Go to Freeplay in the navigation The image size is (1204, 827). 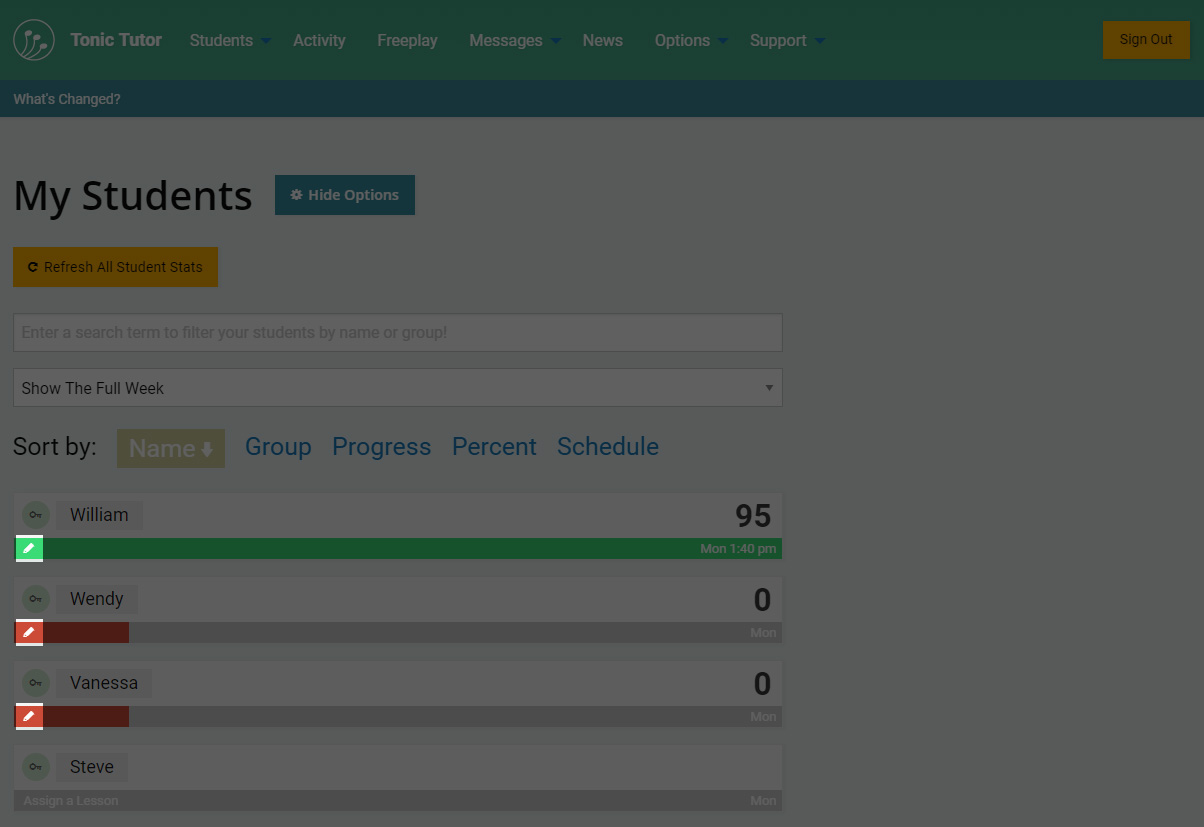coord(407,40)
